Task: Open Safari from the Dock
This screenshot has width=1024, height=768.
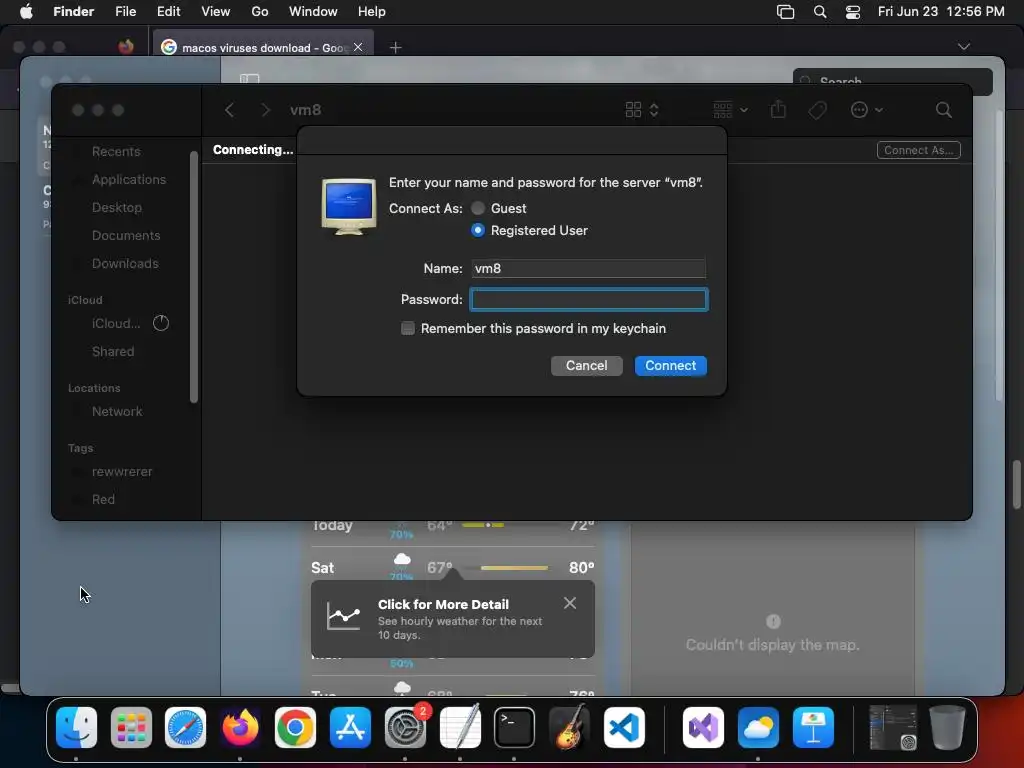Action: (185, 728)
